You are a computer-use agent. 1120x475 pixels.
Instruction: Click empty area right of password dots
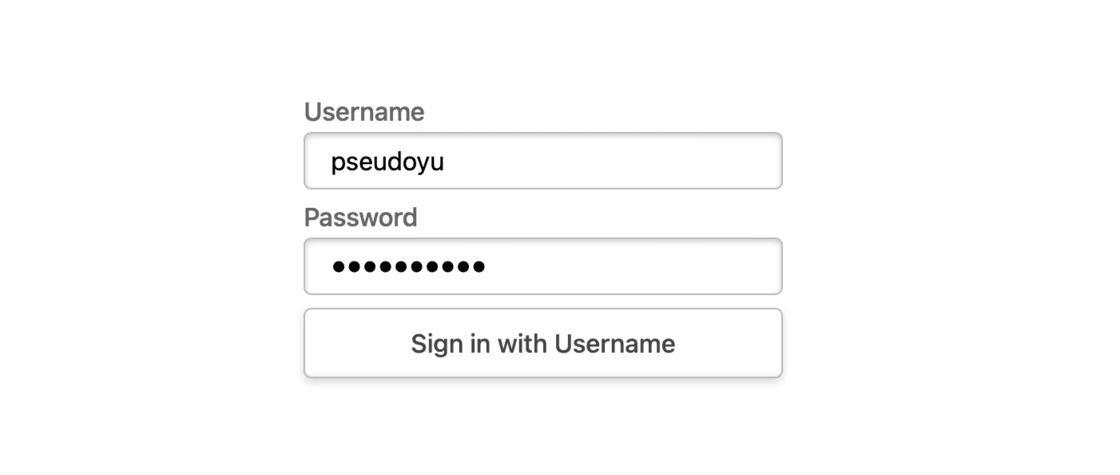point(630,267)
